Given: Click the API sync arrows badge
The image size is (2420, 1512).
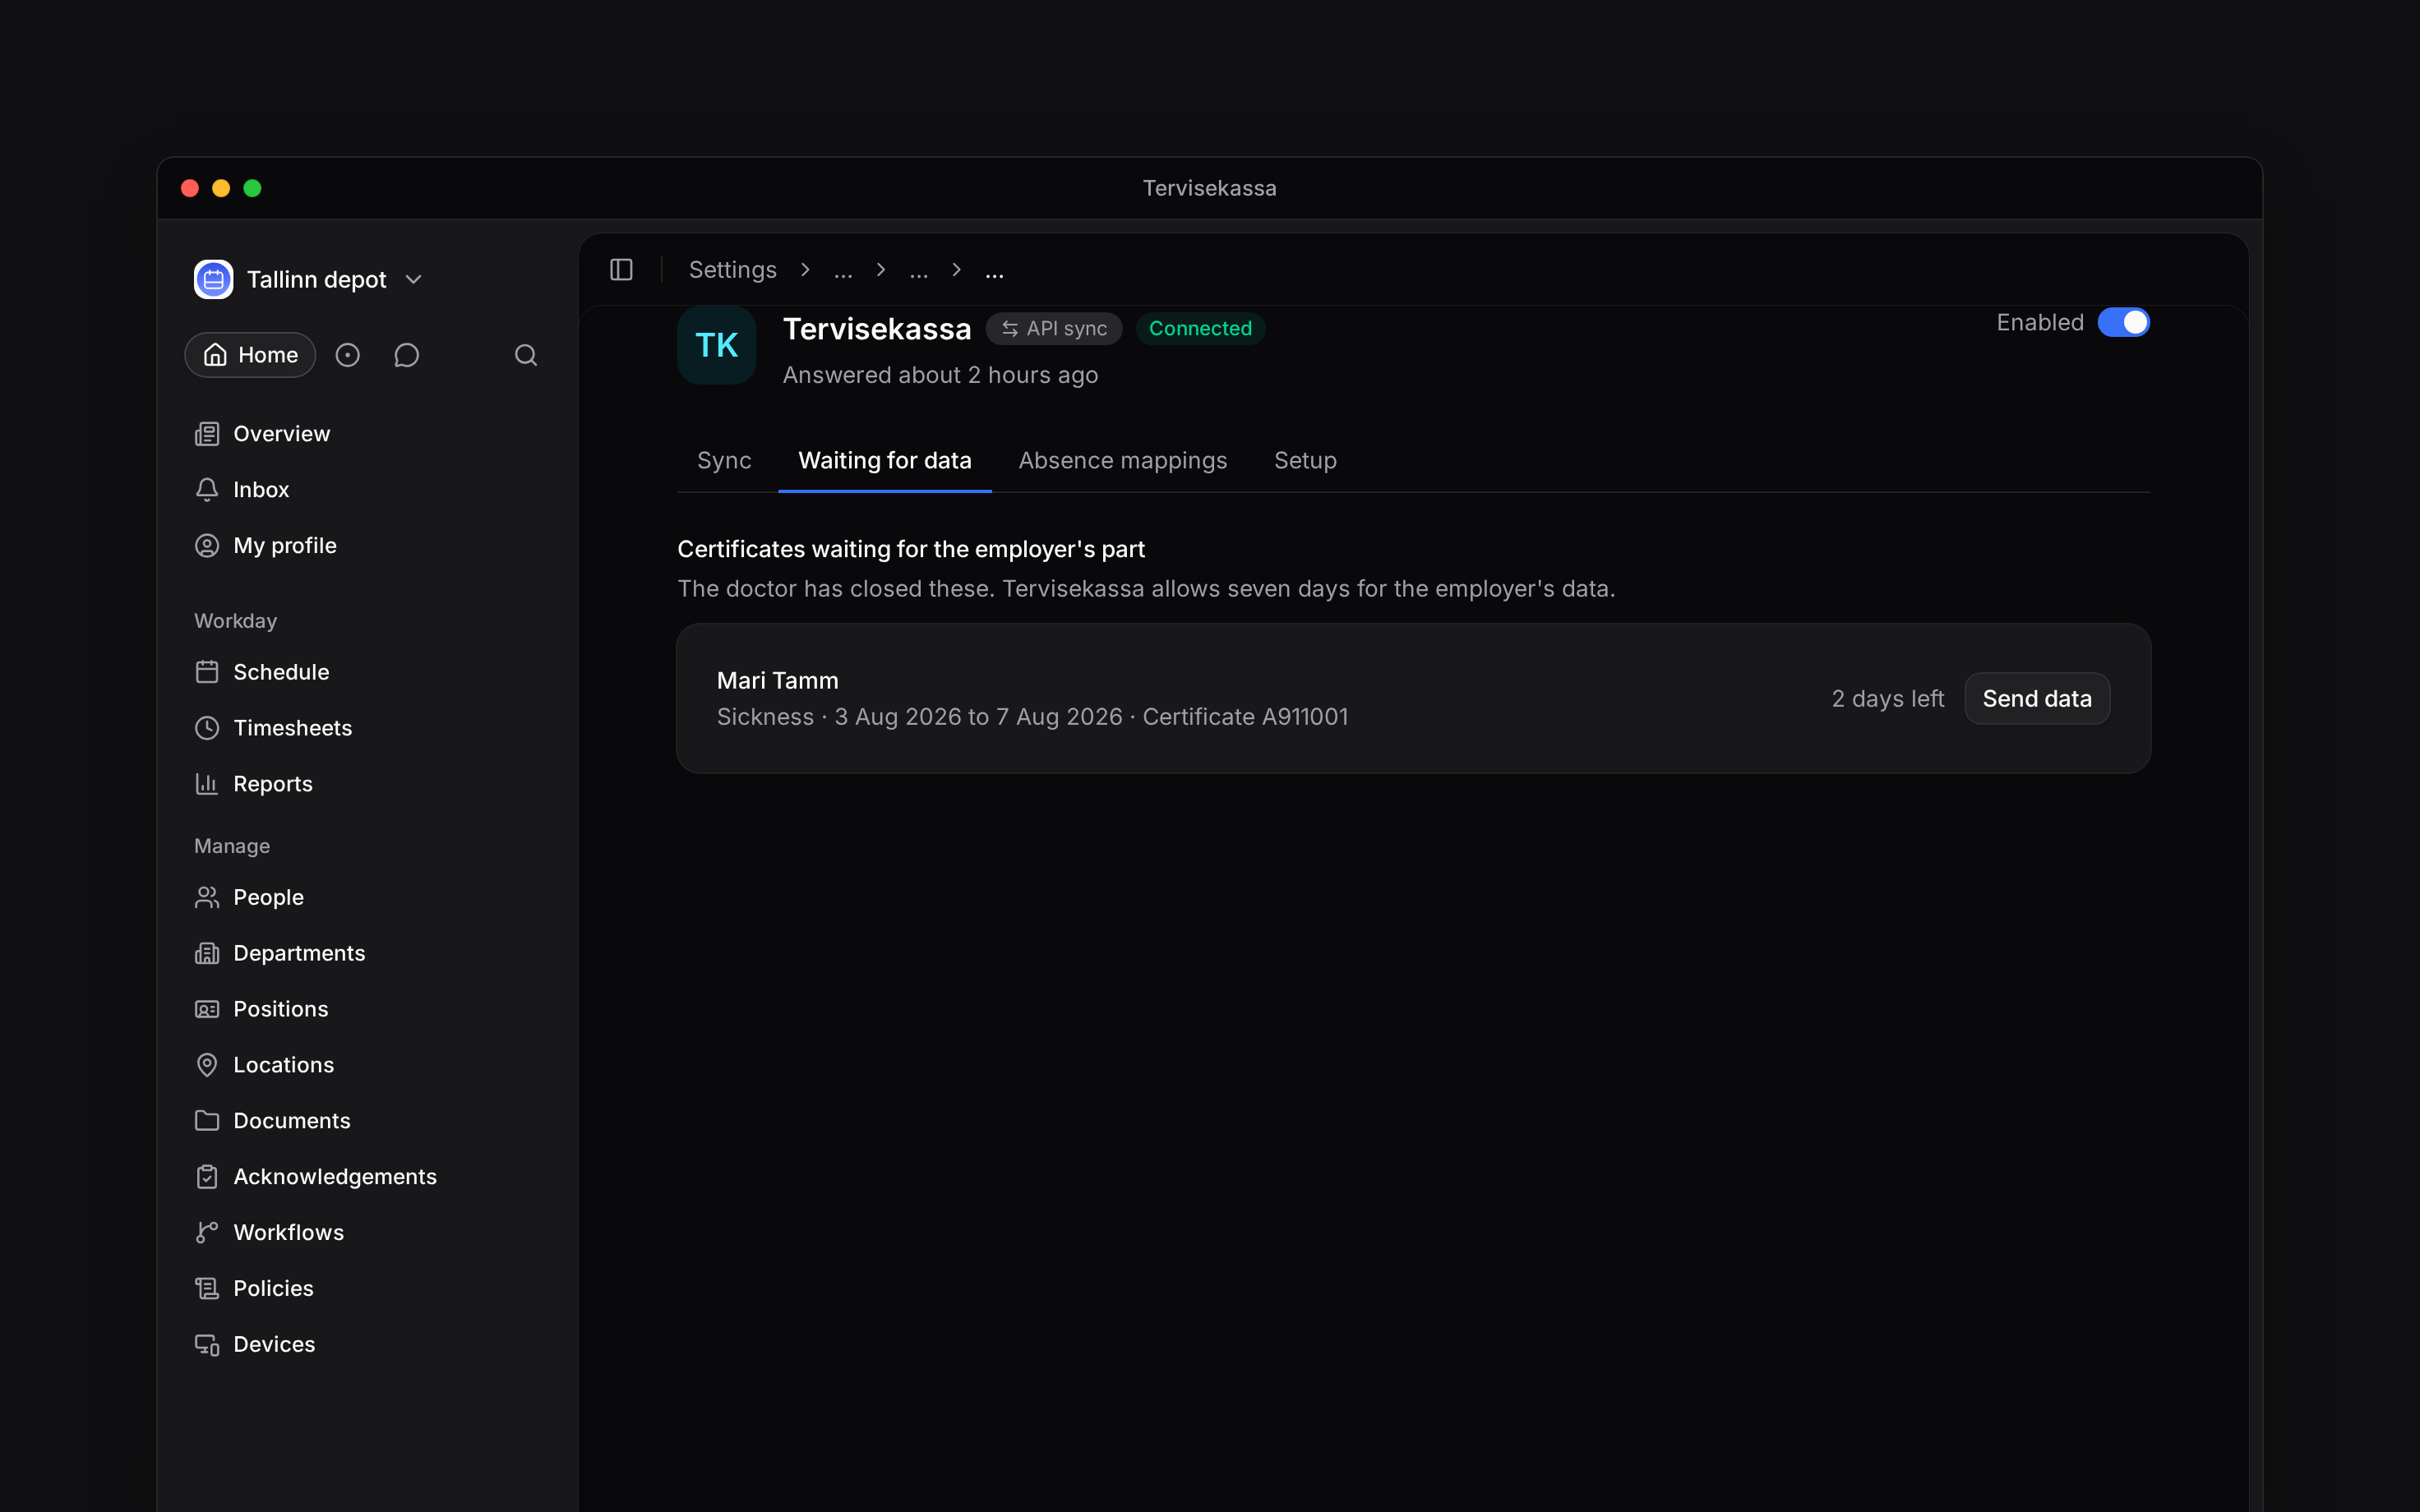Looking at the screenshot, I should [x=1054, y=329].
